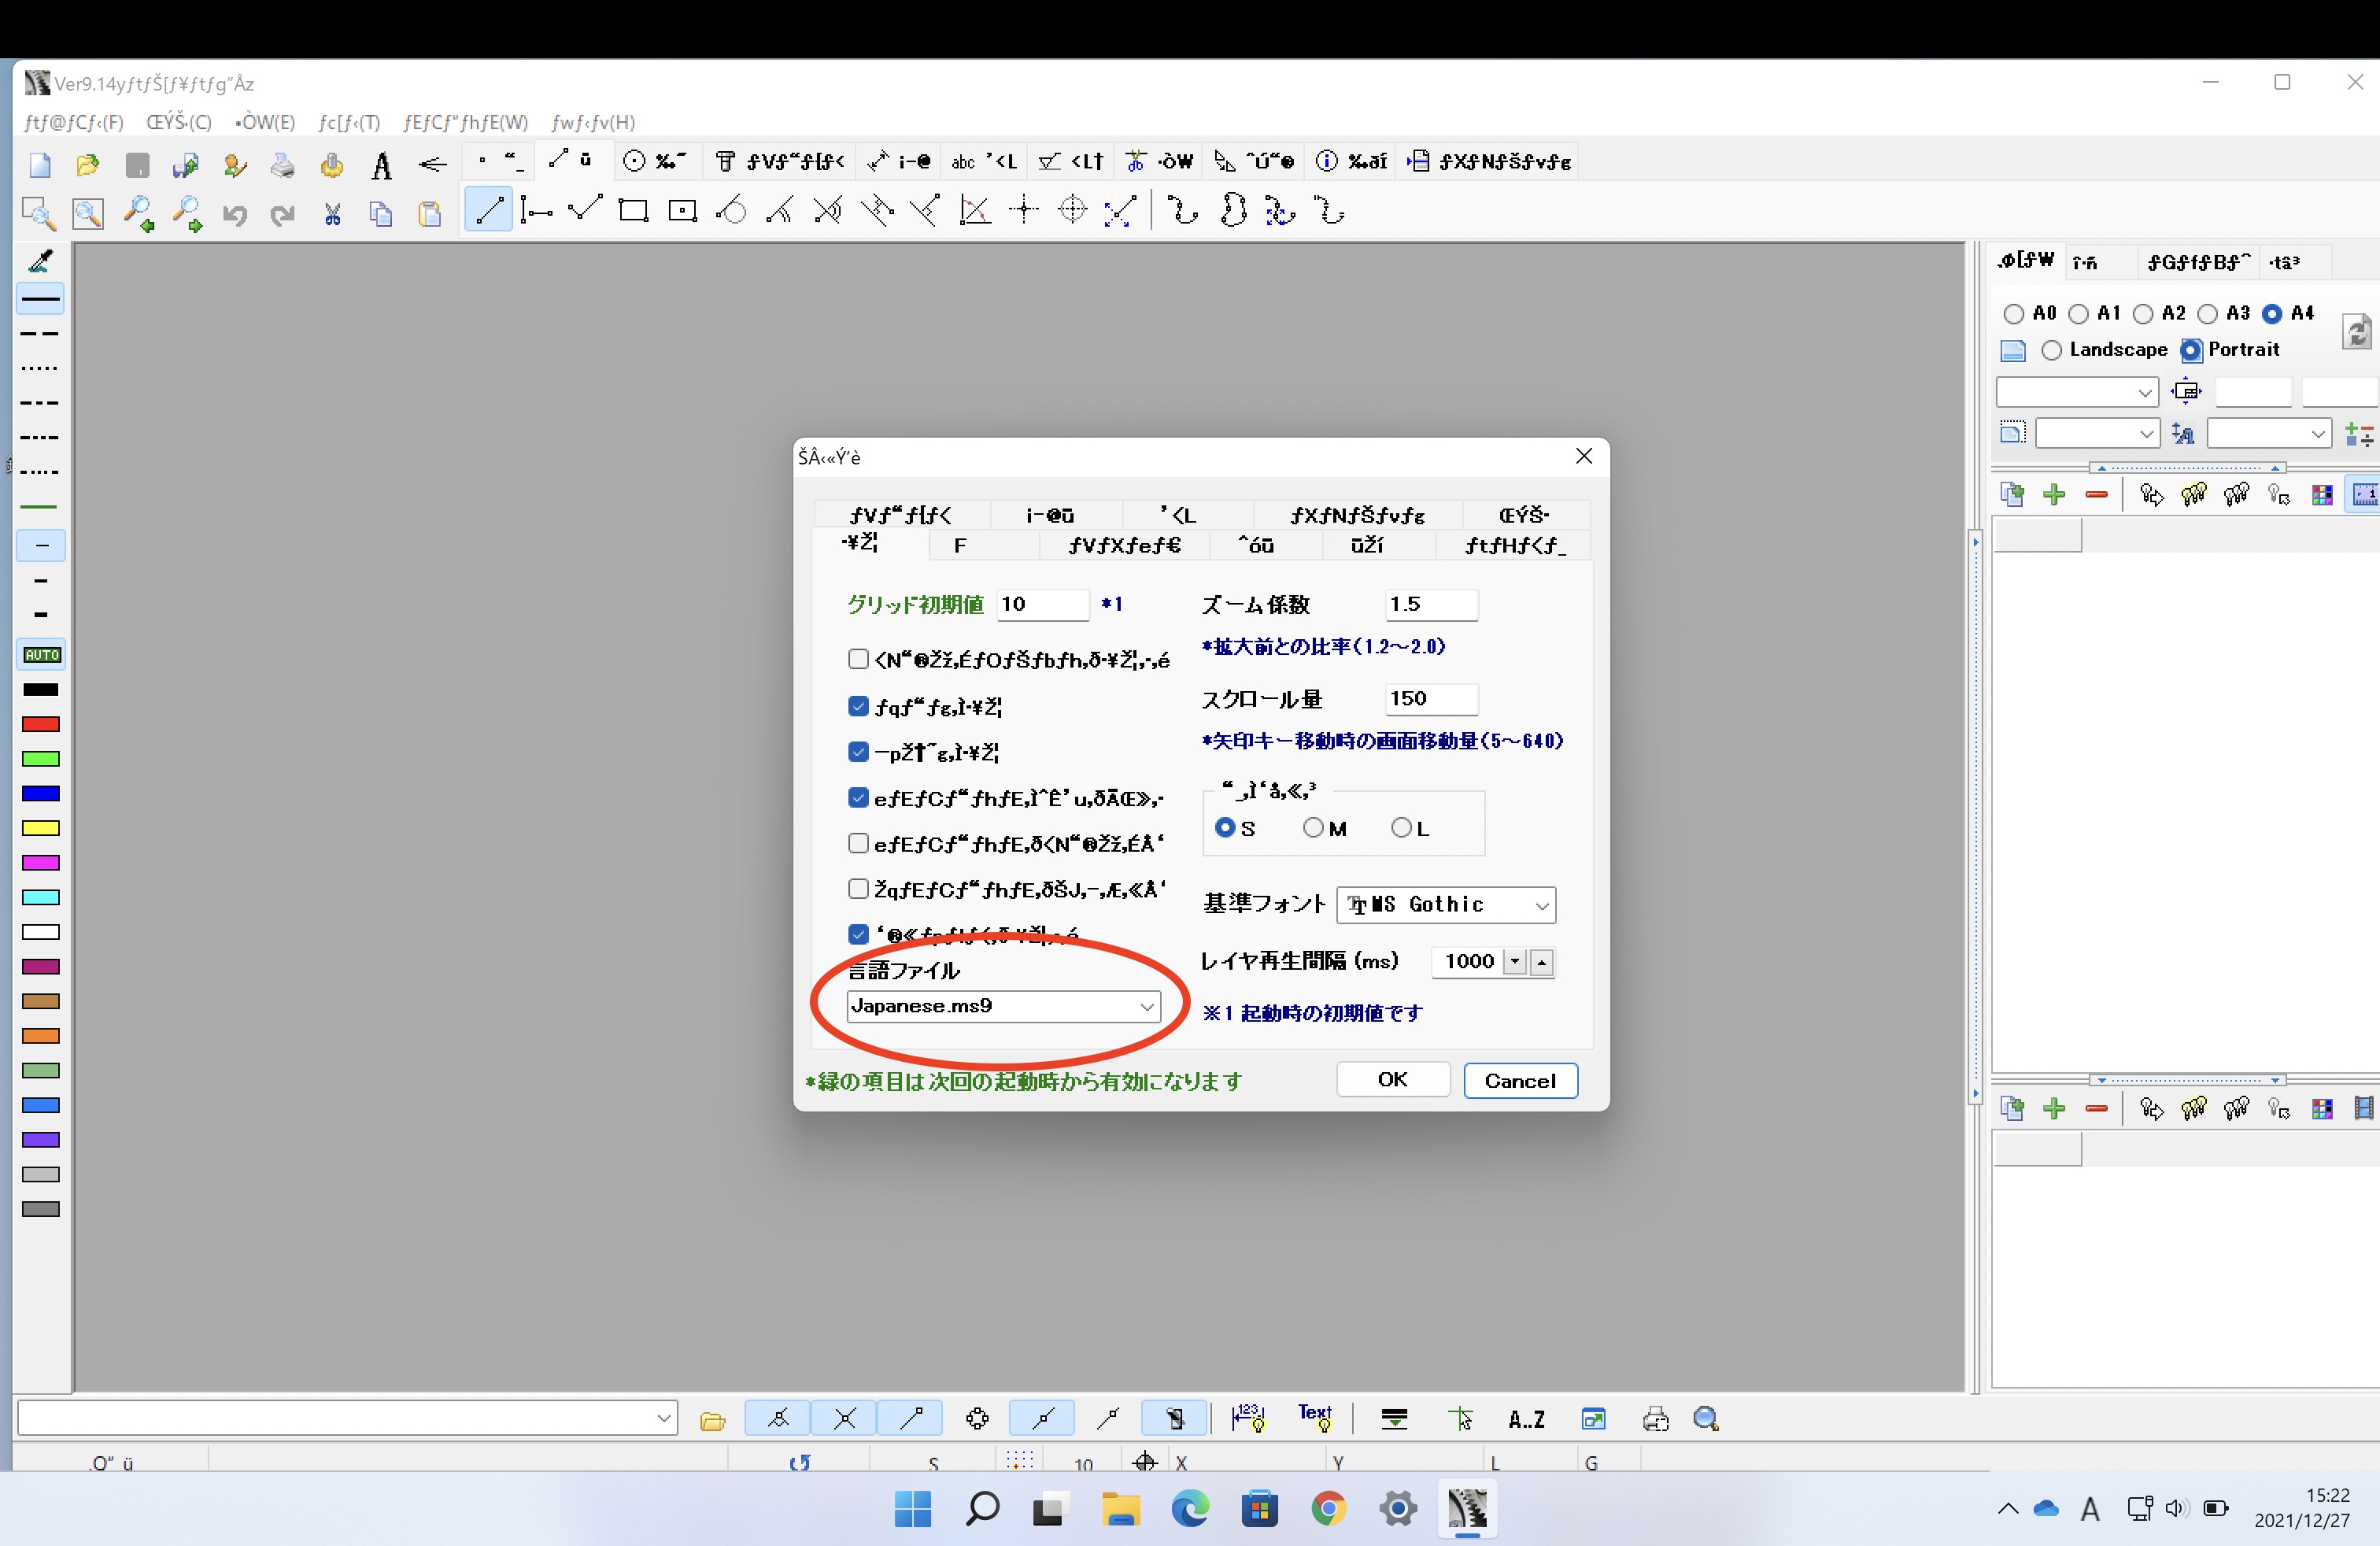Select the diagonal line drawing tool

489,211
